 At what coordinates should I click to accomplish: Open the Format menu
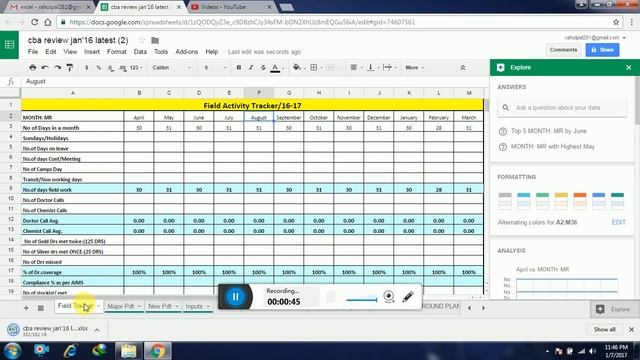pos(117,52)
